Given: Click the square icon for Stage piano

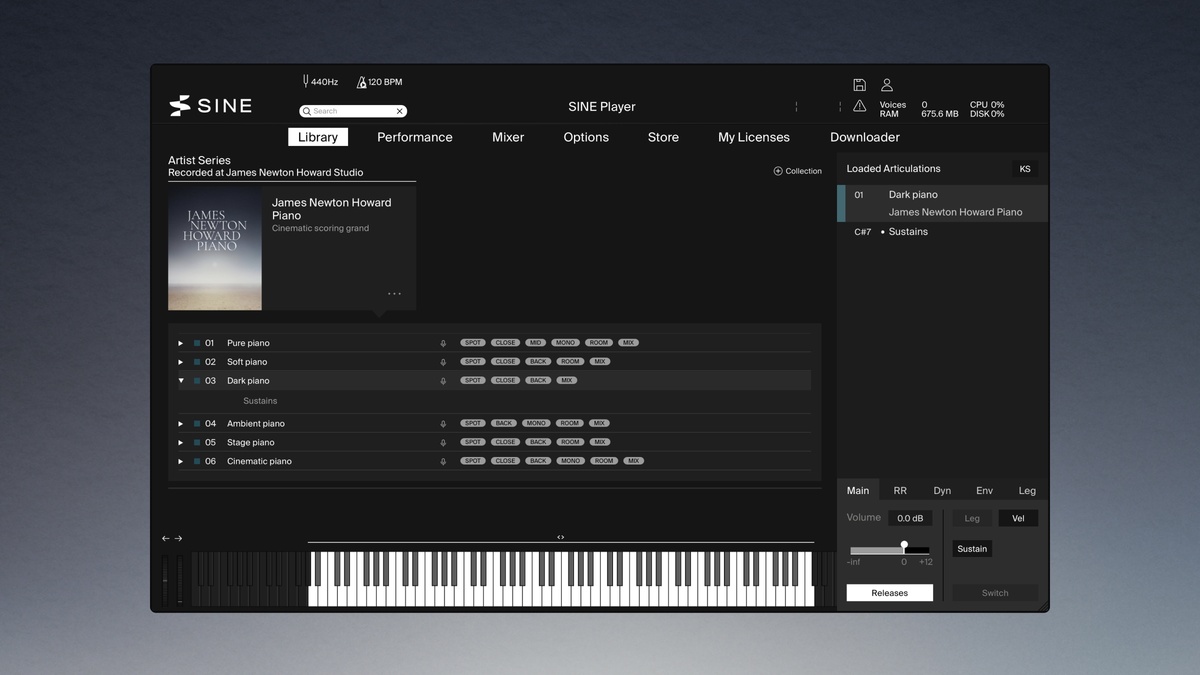Looking at the screenshot, I should tap(197, 442).
